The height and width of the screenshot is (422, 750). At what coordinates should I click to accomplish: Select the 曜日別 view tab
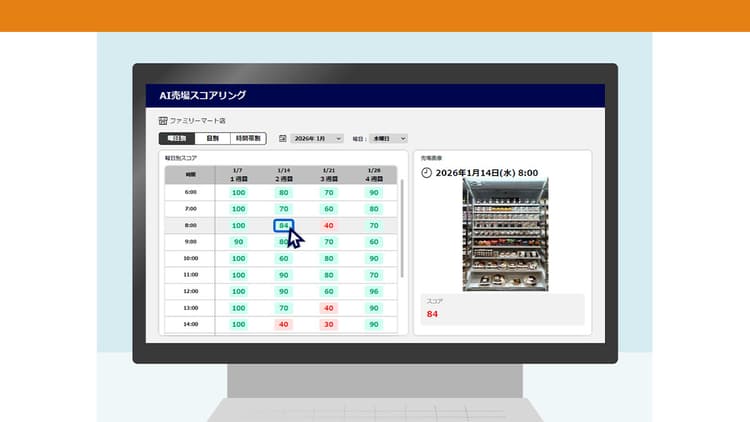pyautogui.click(x=177, y=138)
